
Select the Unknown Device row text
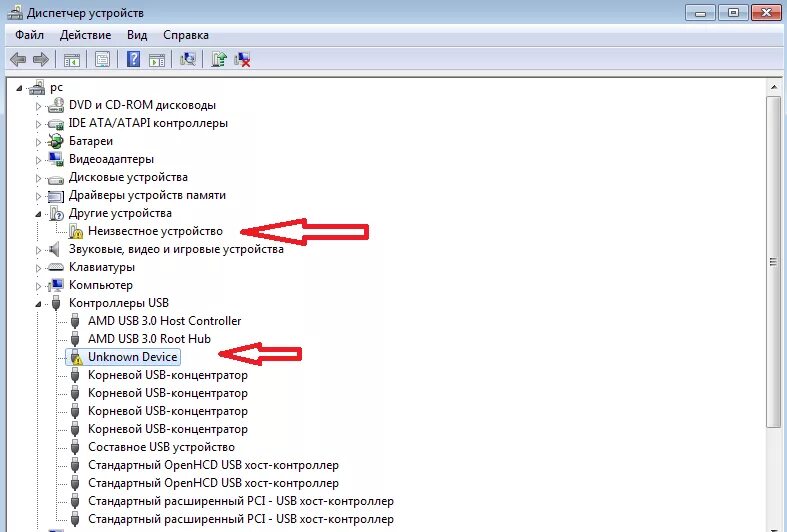(133, 357)
